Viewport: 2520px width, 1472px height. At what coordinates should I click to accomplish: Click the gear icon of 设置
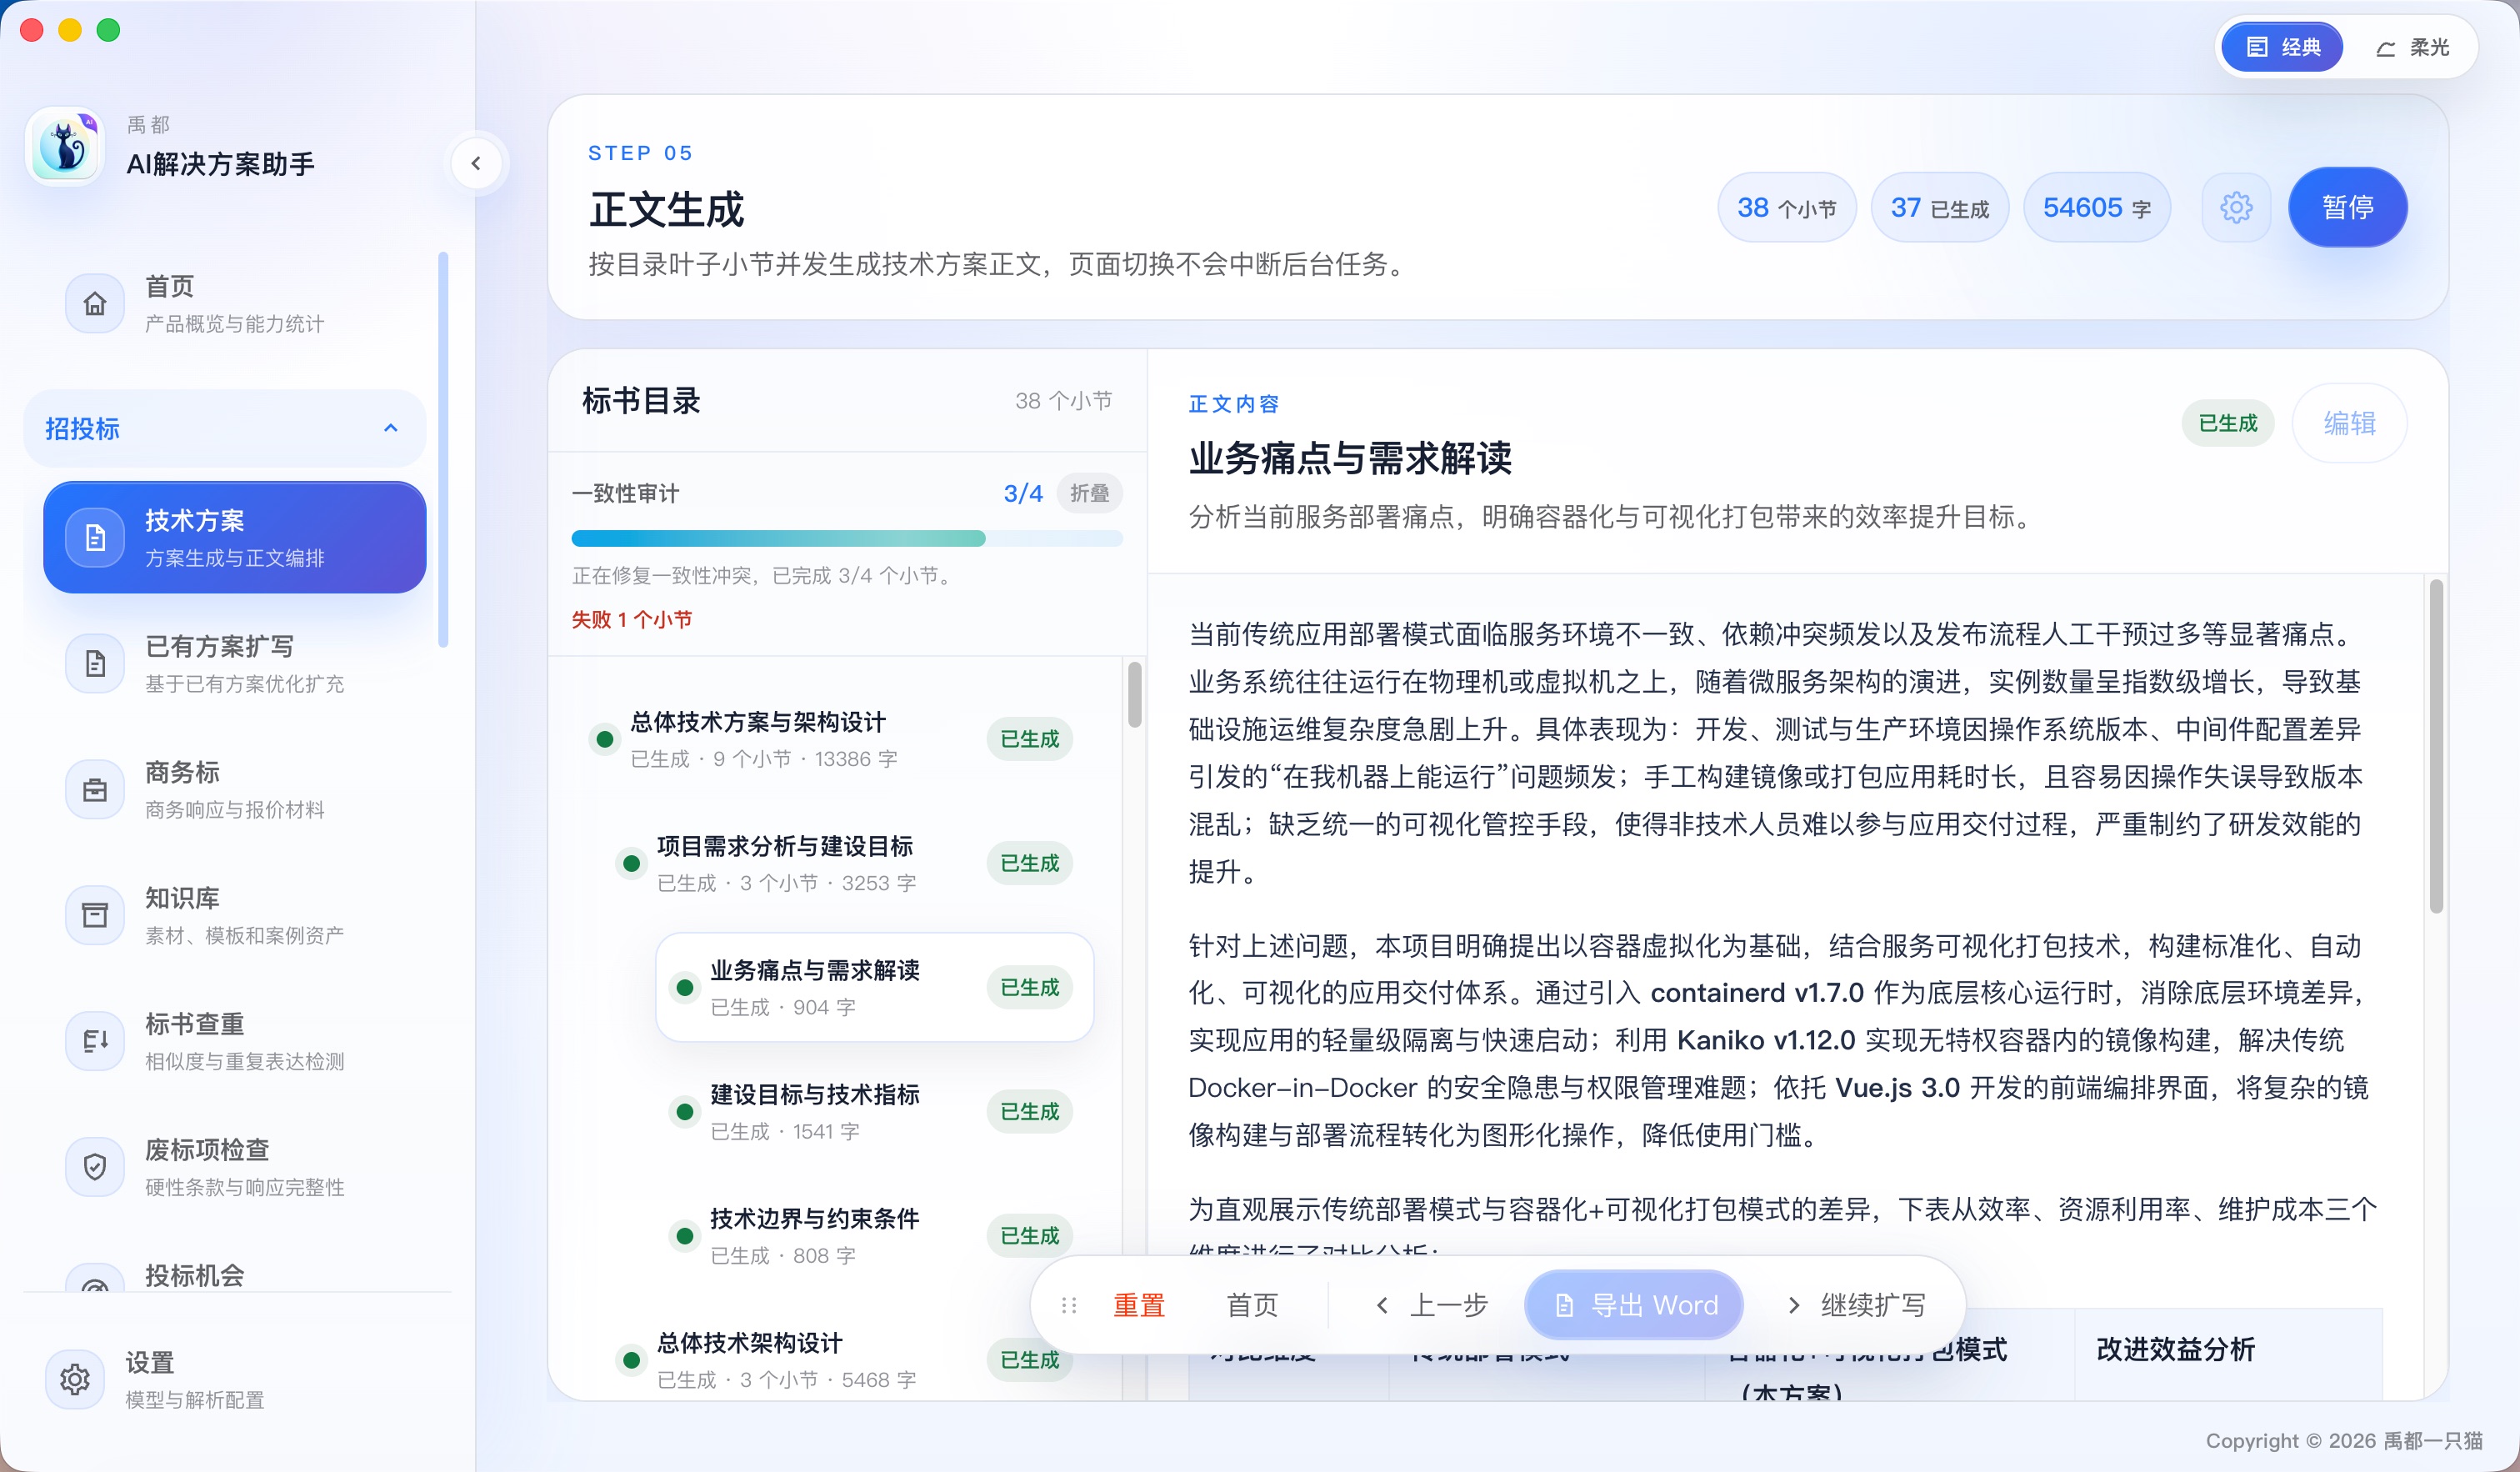coord(75,1379)
